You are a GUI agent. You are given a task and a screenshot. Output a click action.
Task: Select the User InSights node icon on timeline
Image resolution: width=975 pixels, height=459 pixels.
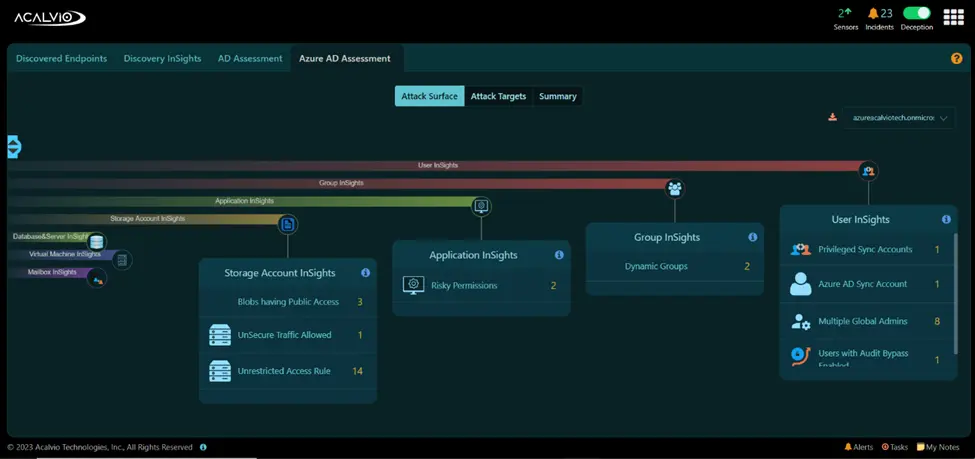point(869,171)
